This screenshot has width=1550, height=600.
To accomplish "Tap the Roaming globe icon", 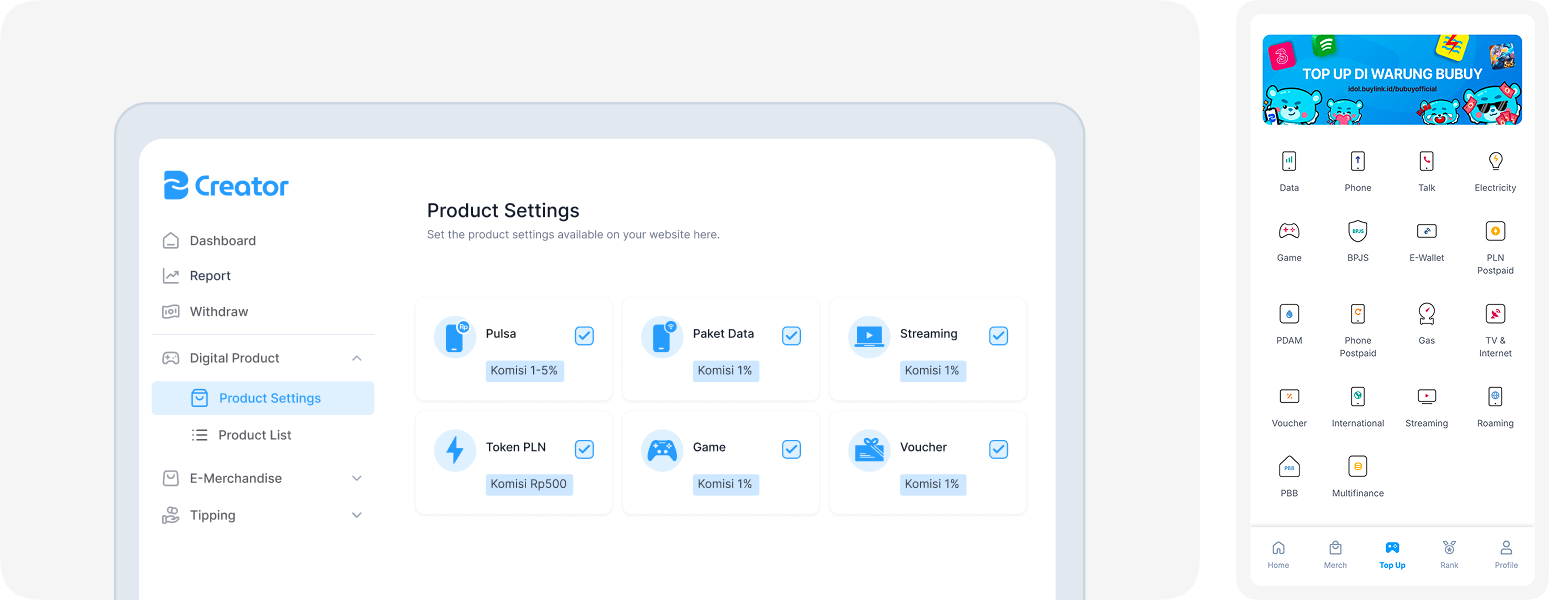I will 1495,397.
